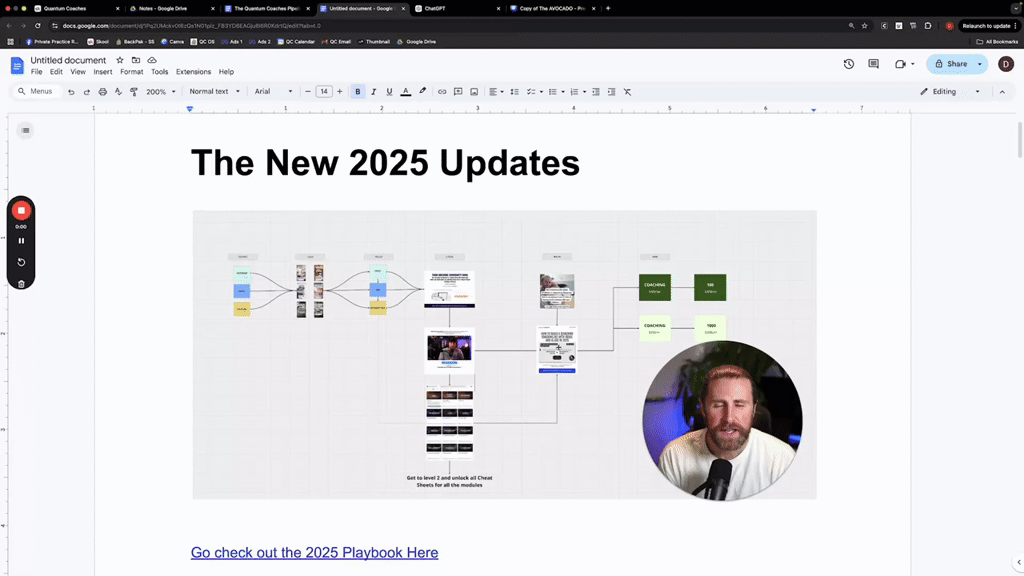Toggle italic formatting

coord(372,91)
